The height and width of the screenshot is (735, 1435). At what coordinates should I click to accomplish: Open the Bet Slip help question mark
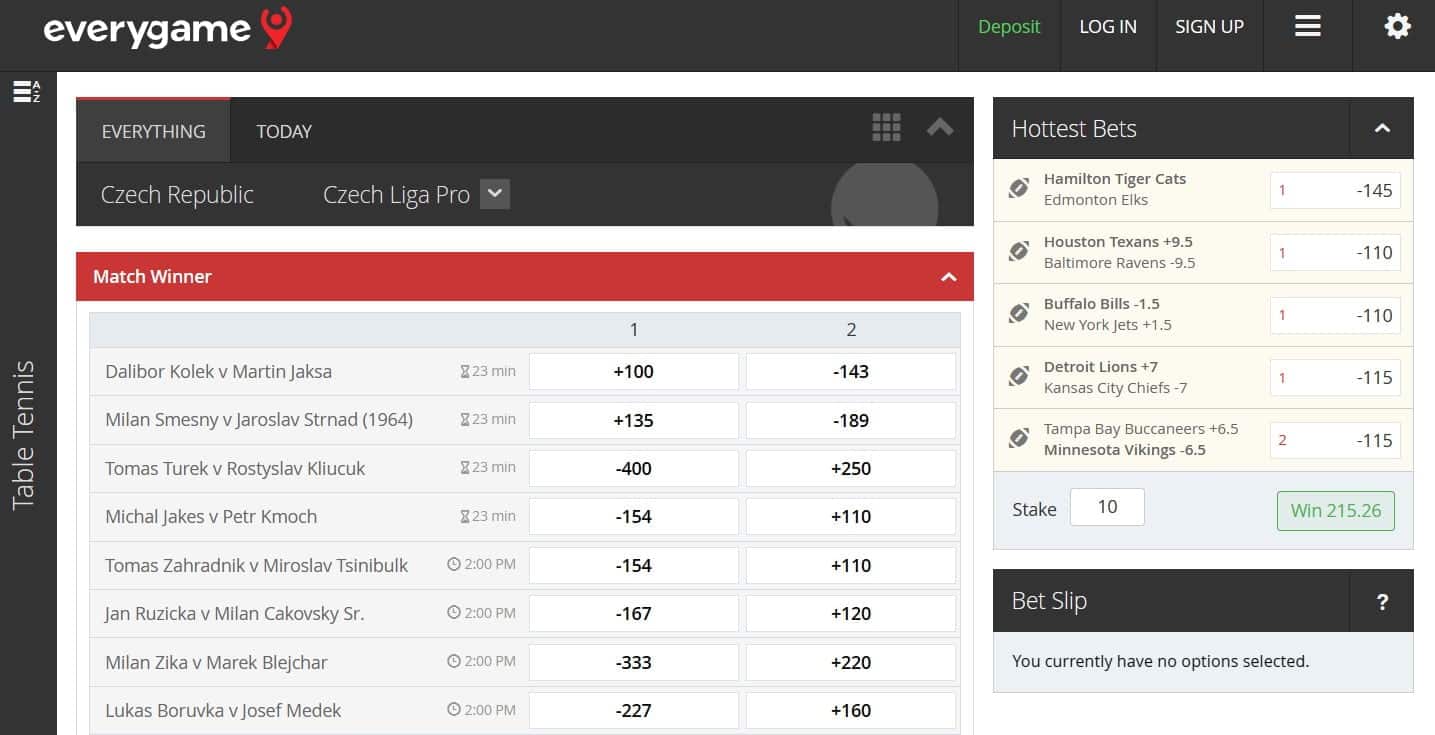(1382, 601)
